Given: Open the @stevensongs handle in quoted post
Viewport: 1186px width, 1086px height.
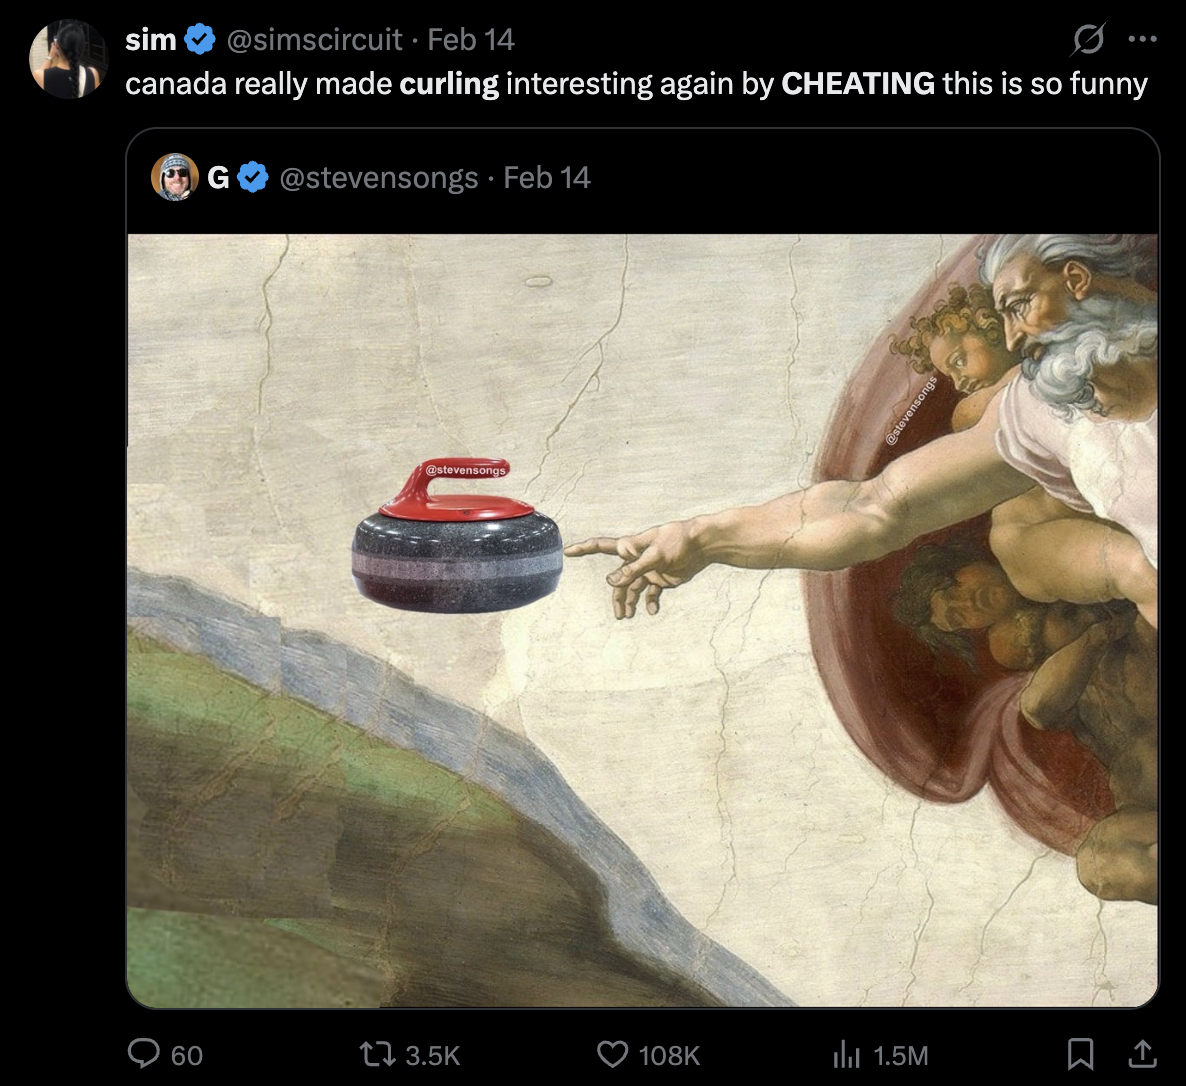Looking at the screenshot, I should (378, 178).
